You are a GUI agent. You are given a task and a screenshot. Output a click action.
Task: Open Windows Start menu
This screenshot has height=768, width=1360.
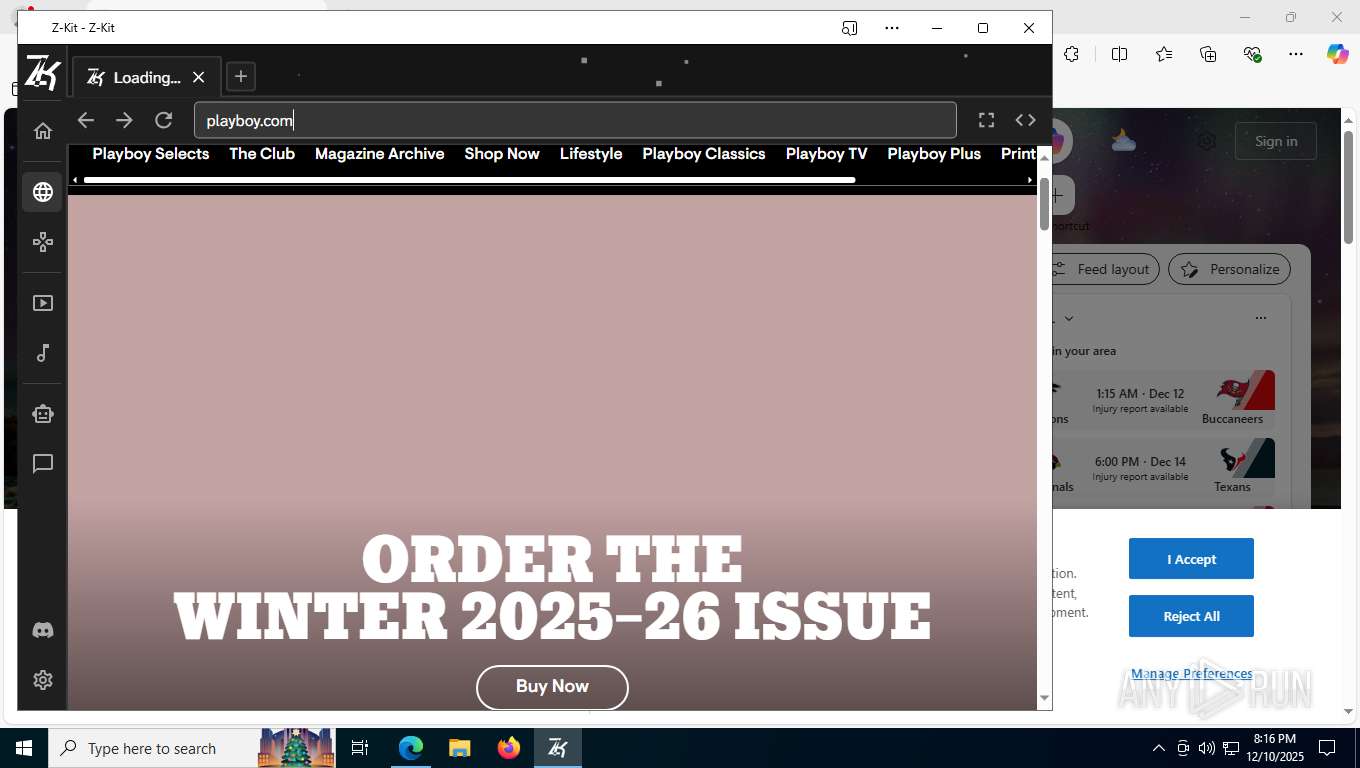[x=24, y=748]
